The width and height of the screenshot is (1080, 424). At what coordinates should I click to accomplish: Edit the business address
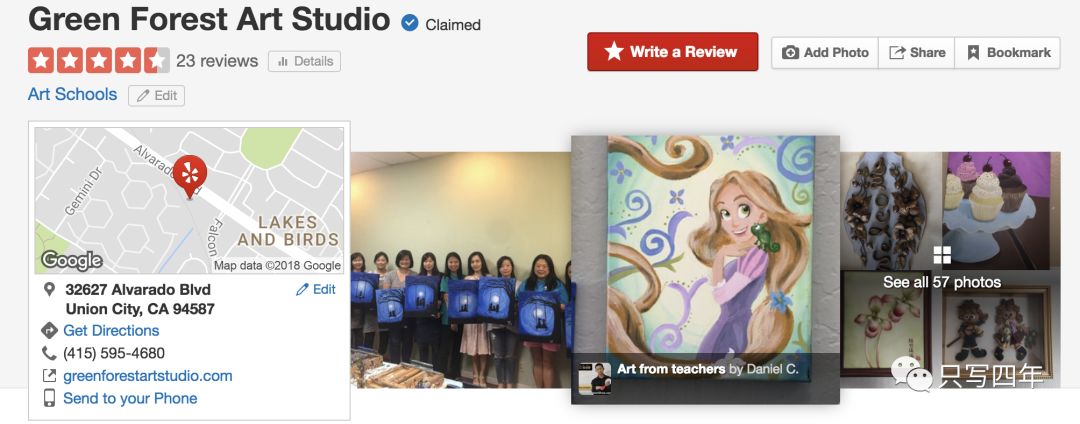point(315,289)
